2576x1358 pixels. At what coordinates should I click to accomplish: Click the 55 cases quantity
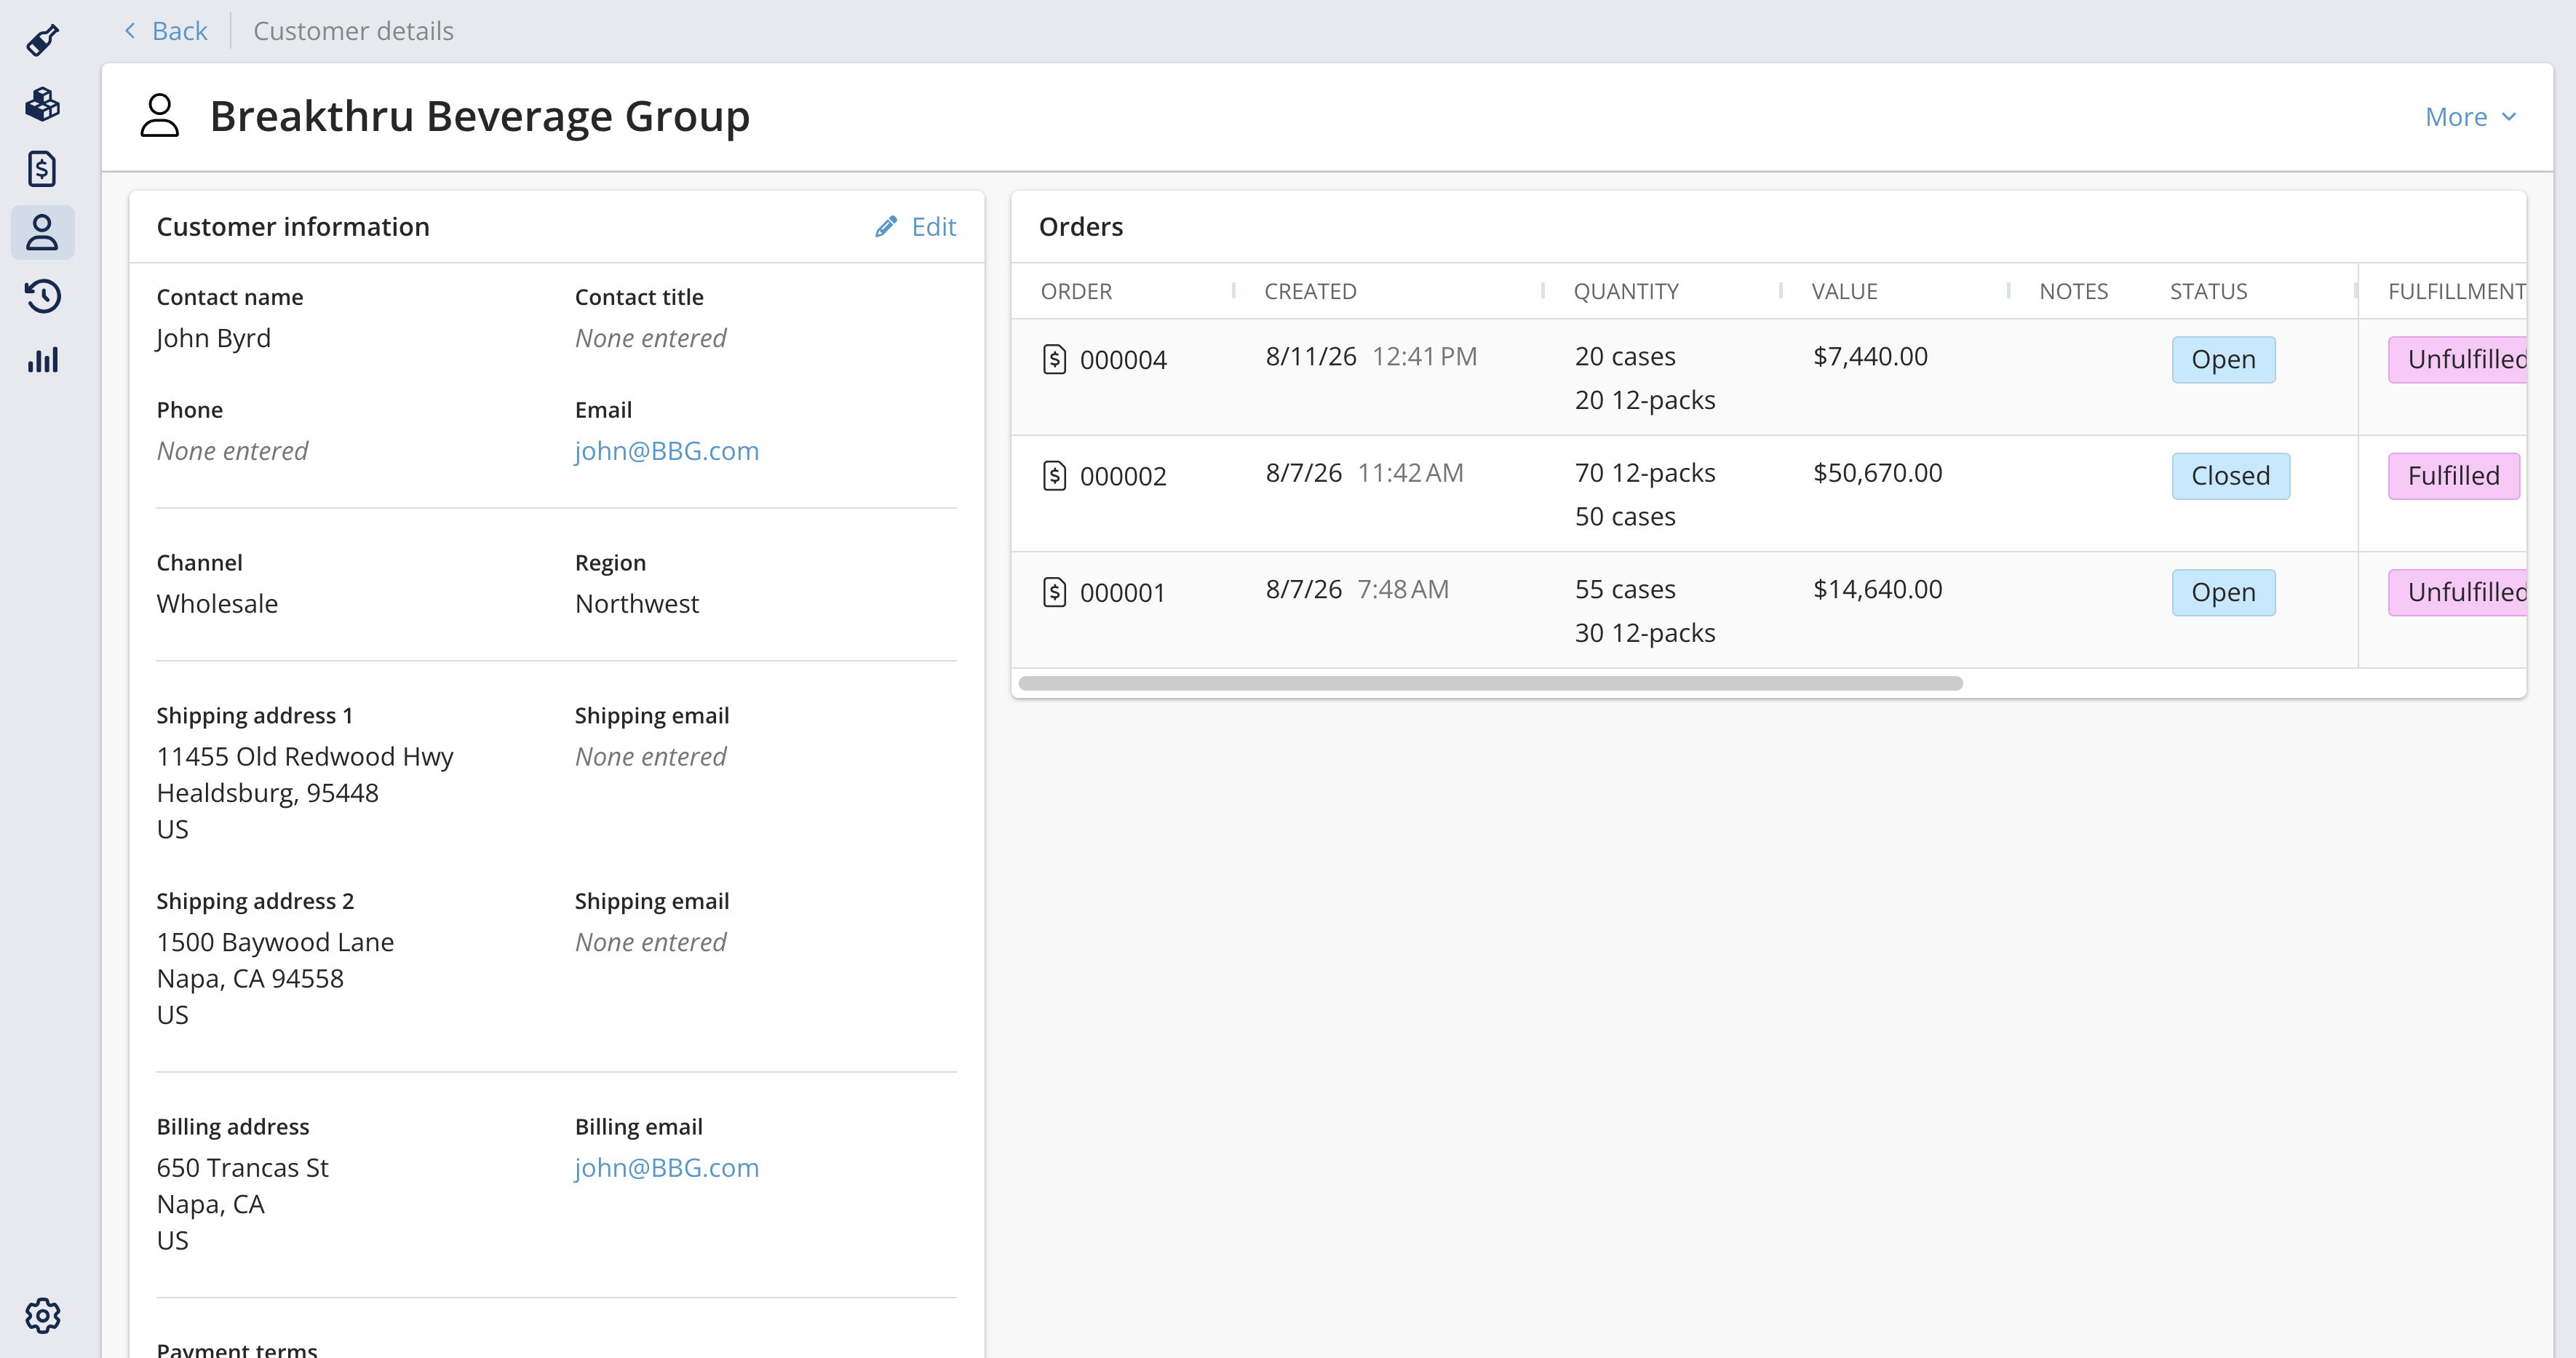[1625, 590]
